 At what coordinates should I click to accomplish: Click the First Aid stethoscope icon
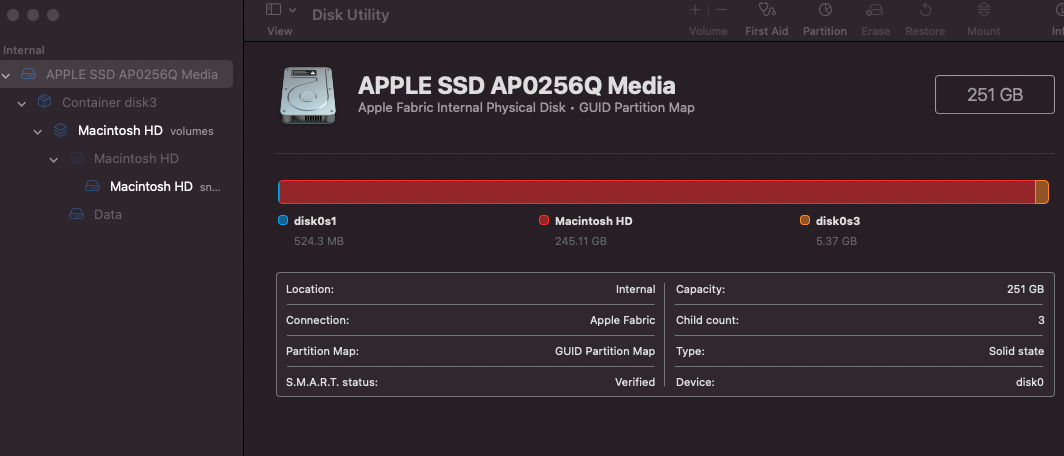767,11
